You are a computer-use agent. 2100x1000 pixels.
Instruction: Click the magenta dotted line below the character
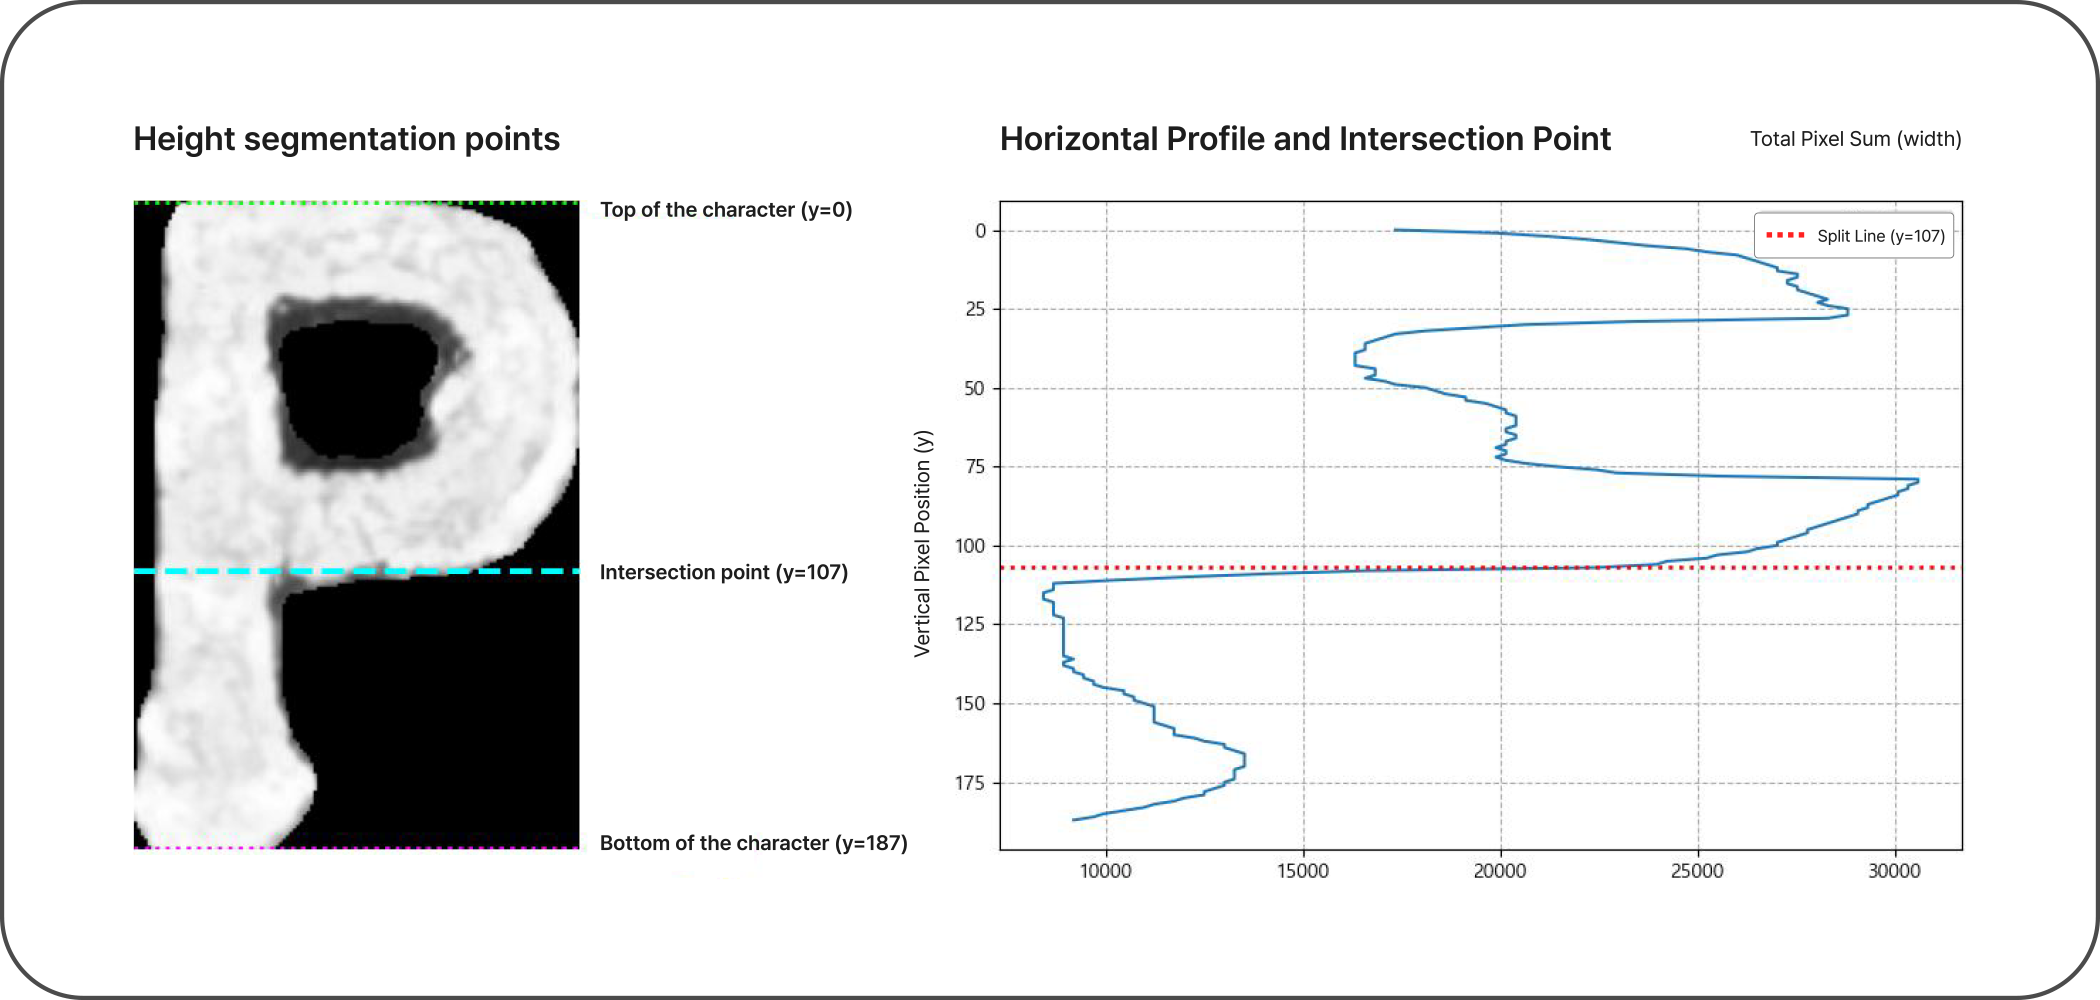(x=356, y=847)
